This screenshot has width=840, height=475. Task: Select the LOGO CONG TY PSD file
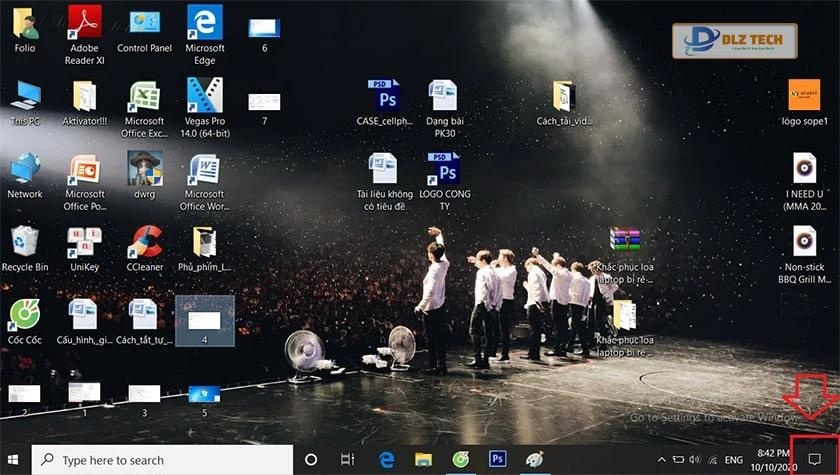point(443,169)
